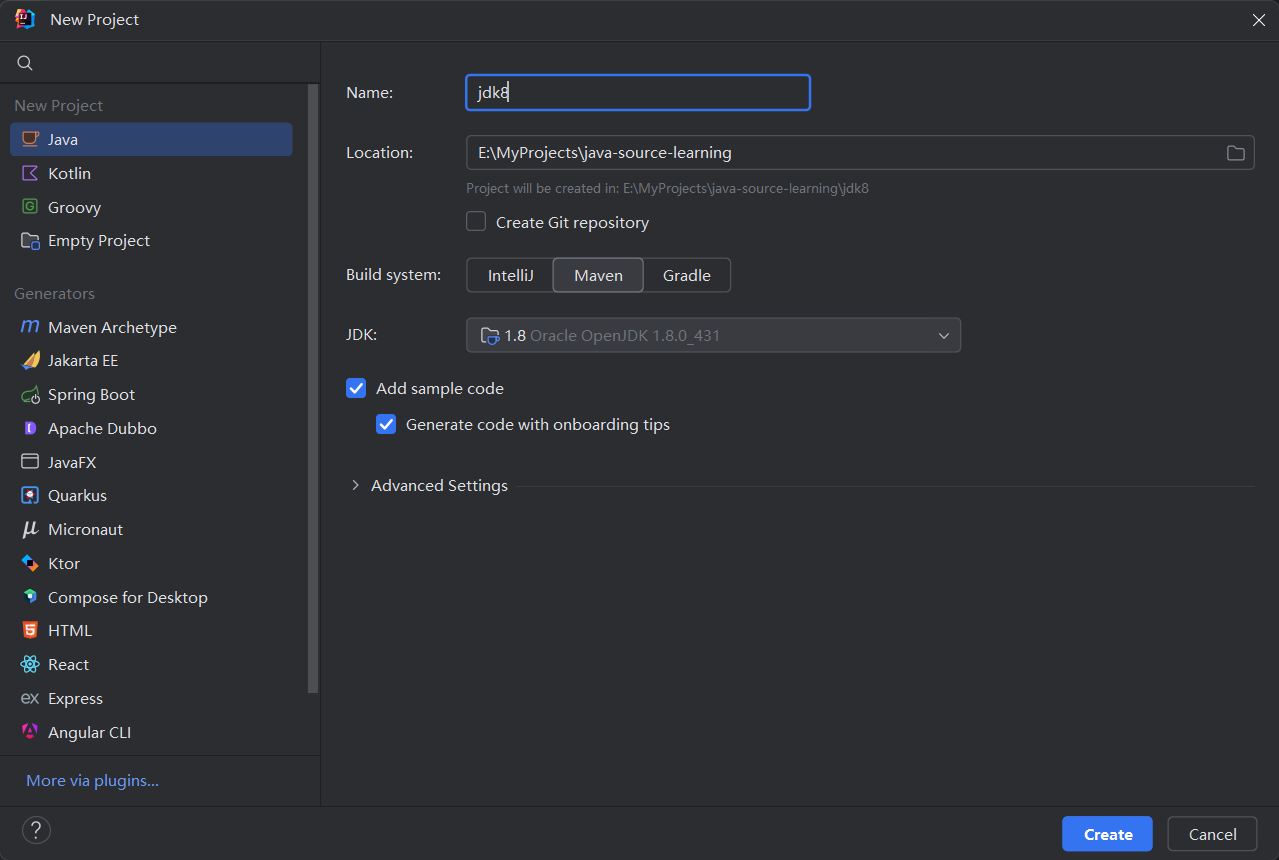The height and width of the screenshot is (860, 1279).
Task: Choose Gradle as build system
Action: click(686, 276)
